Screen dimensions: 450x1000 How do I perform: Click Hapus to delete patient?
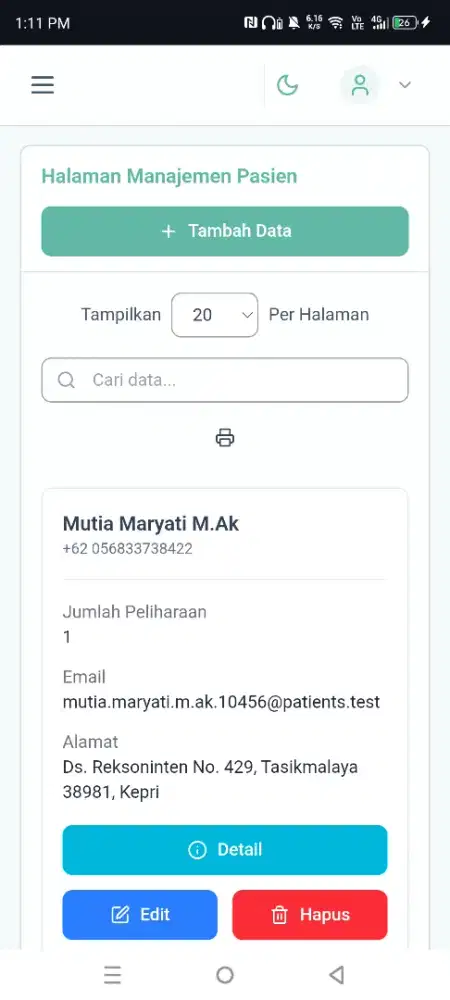(310, 915)
